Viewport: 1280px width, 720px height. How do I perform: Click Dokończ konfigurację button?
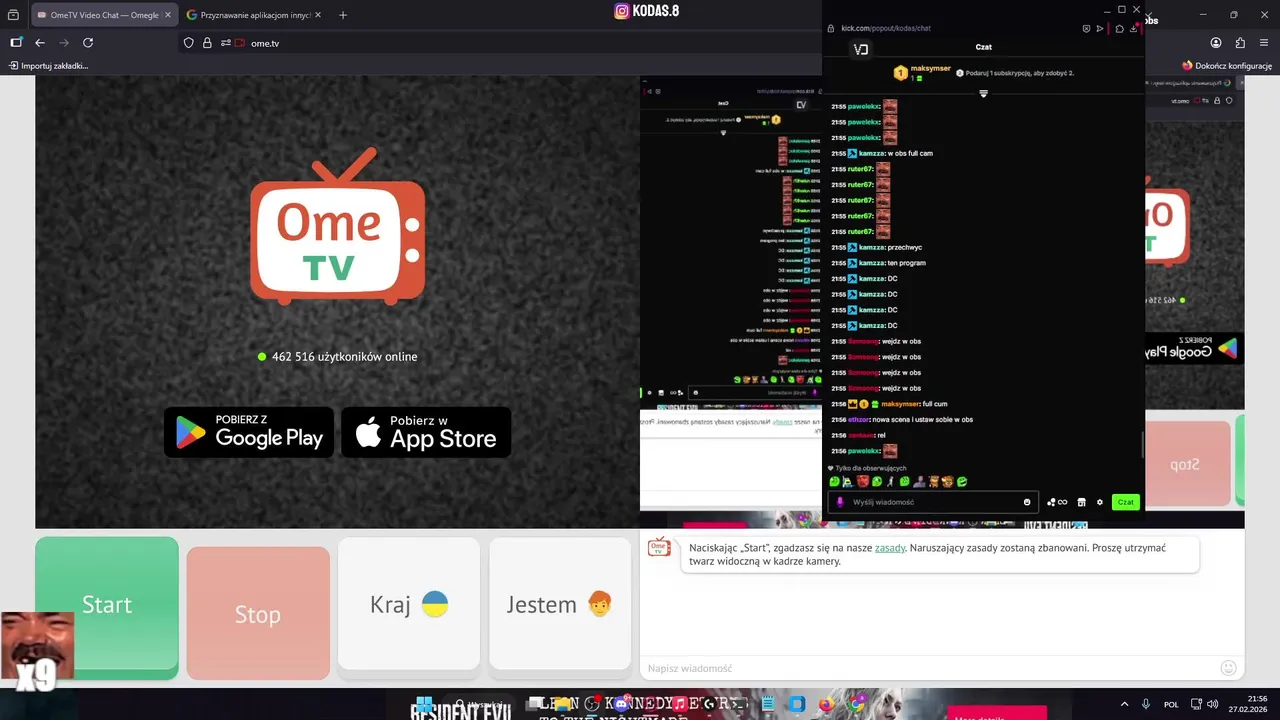[1227, 66]
